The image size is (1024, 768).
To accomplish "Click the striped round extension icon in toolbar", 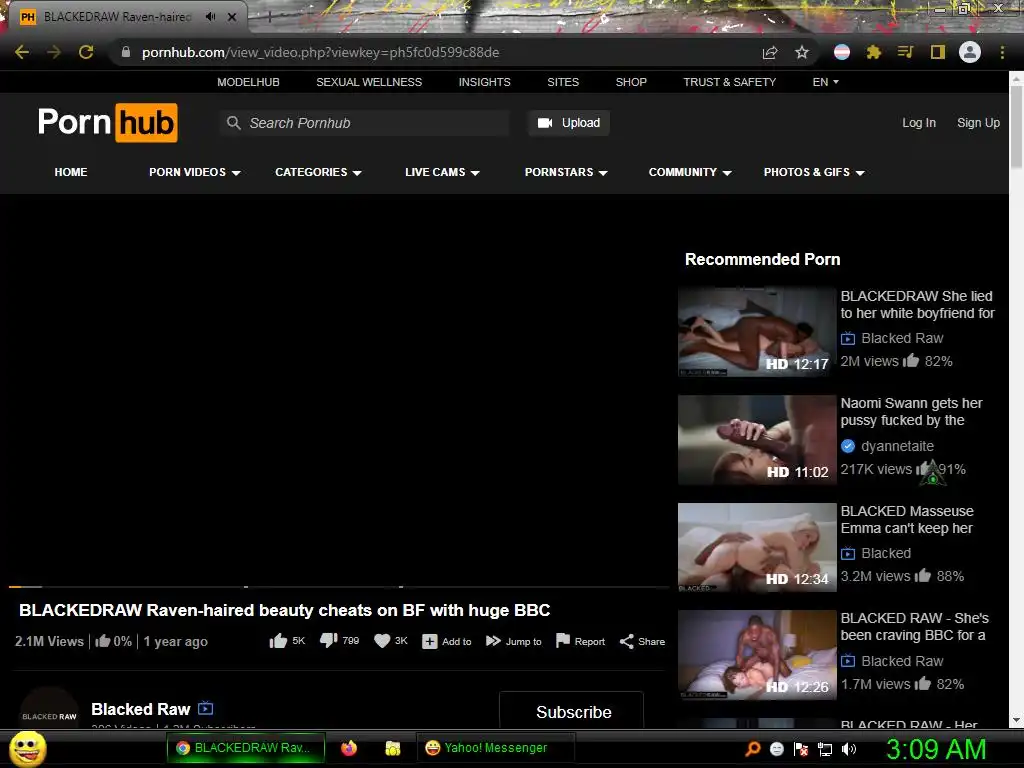I will coord(842,52).
